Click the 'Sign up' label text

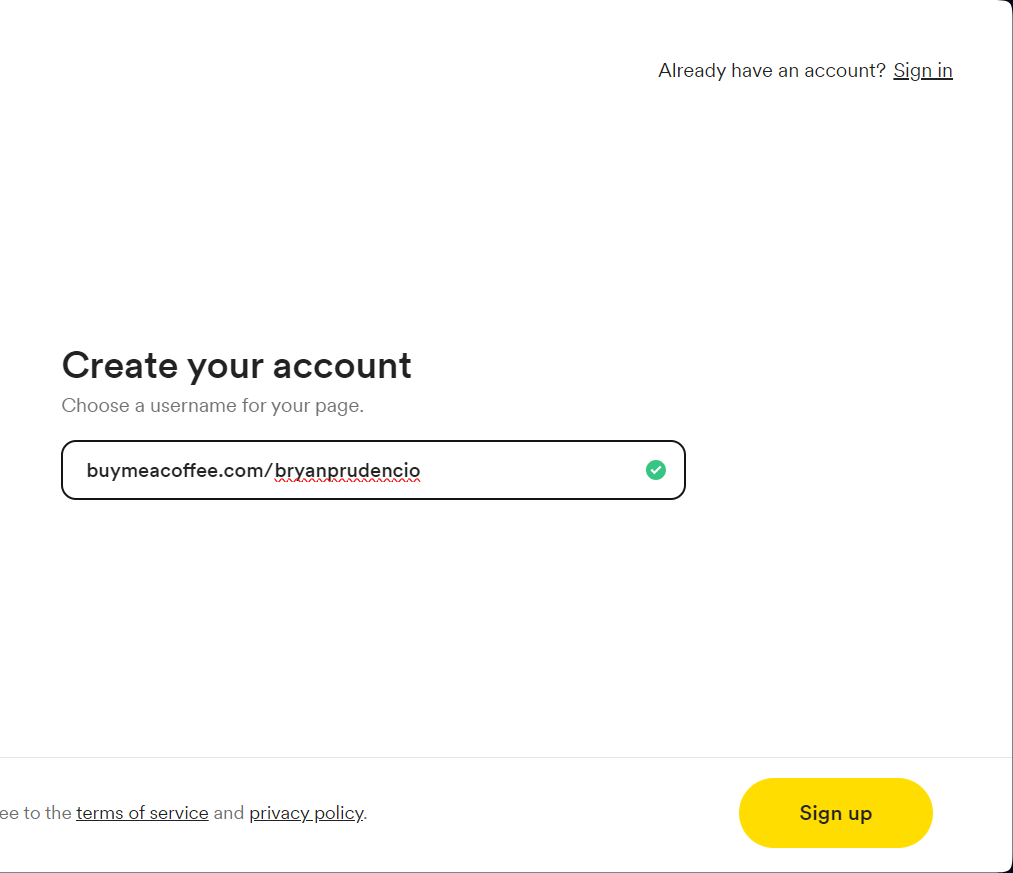pos(835,813)
